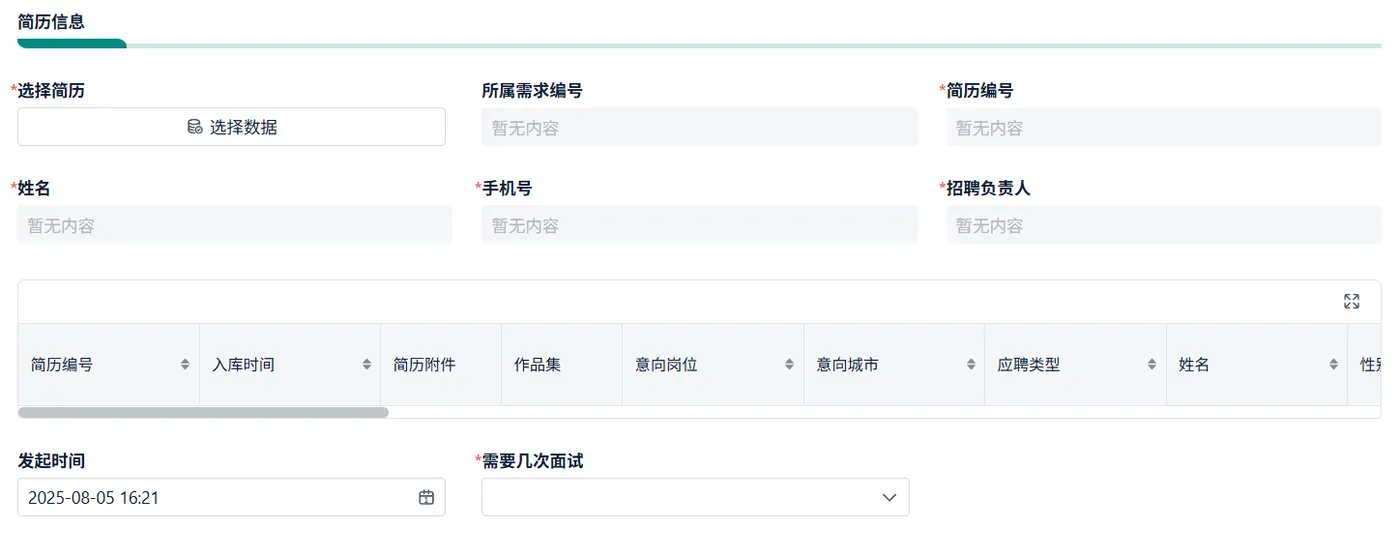Select the 简历信息 tab
The image size is (1400, 557).
[x=51, y=22]
